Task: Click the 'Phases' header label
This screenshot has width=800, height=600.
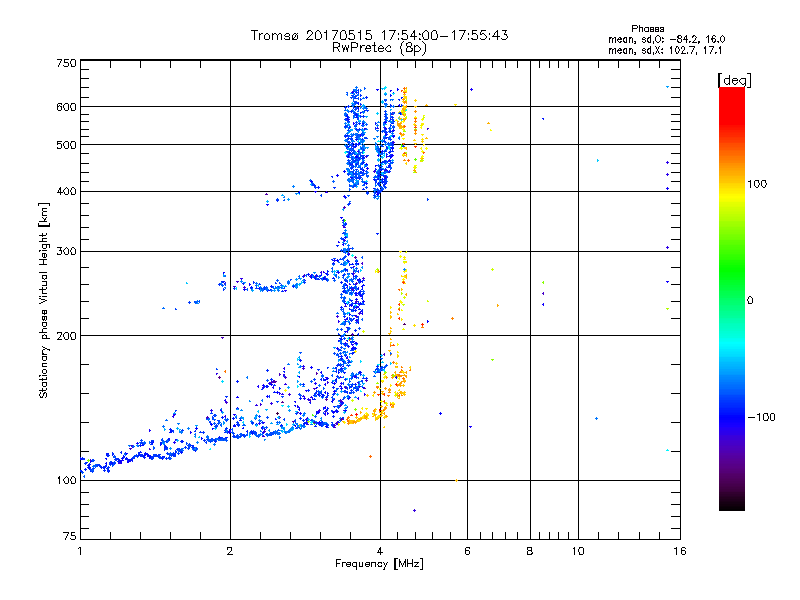Action: click(647, 29)
